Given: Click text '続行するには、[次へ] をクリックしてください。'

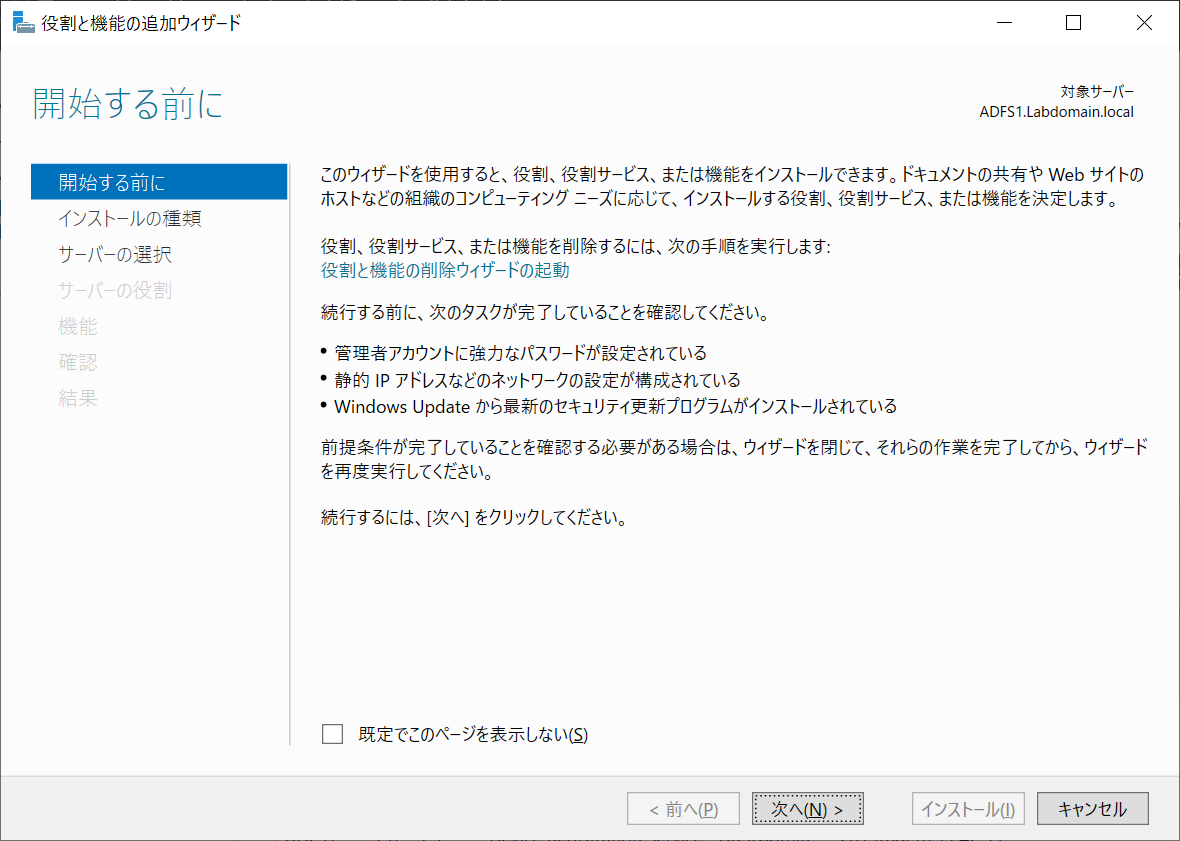Looking at the screenshot, I should click(473, 518).
